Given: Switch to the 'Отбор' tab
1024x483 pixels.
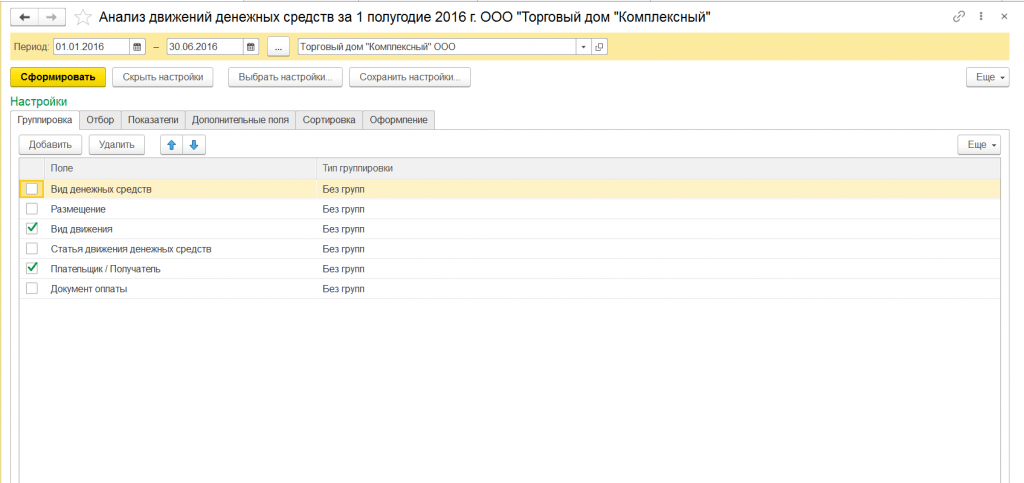Looking at the screenshot, I should pos(101,120).
